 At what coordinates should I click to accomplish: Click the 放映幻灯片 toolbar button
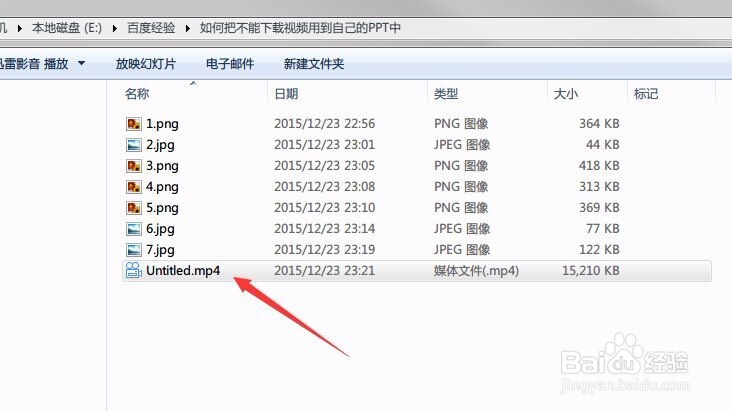pyautogui.click(x=146, y=64)
